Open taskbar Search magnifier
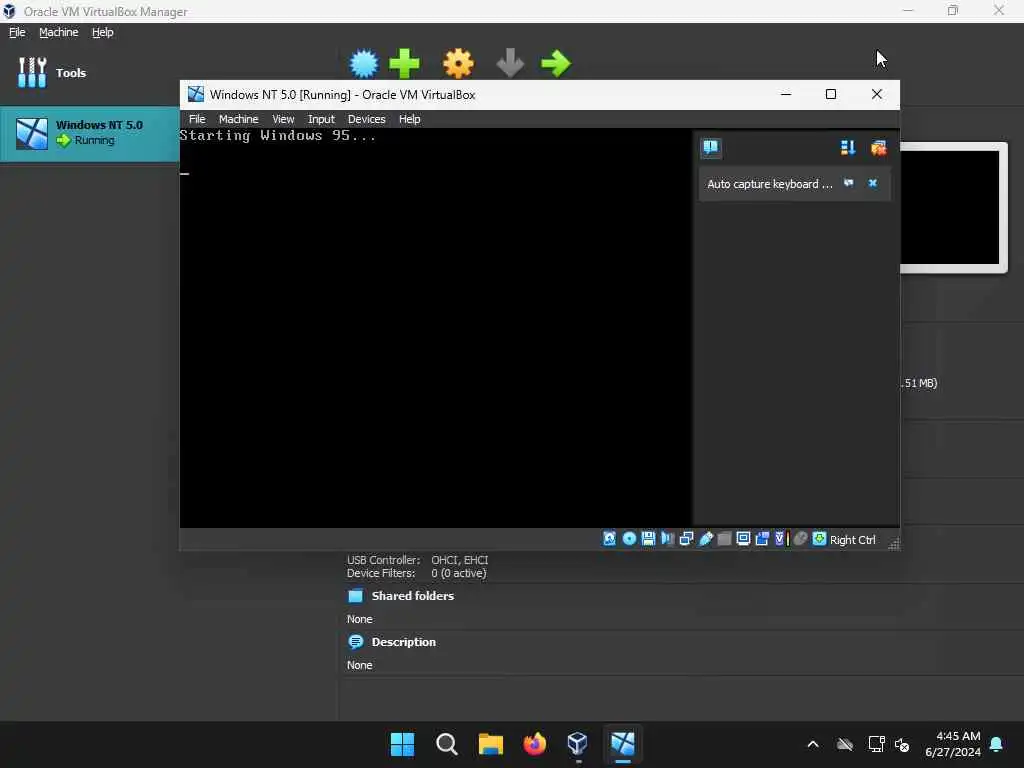 (447, 744)
